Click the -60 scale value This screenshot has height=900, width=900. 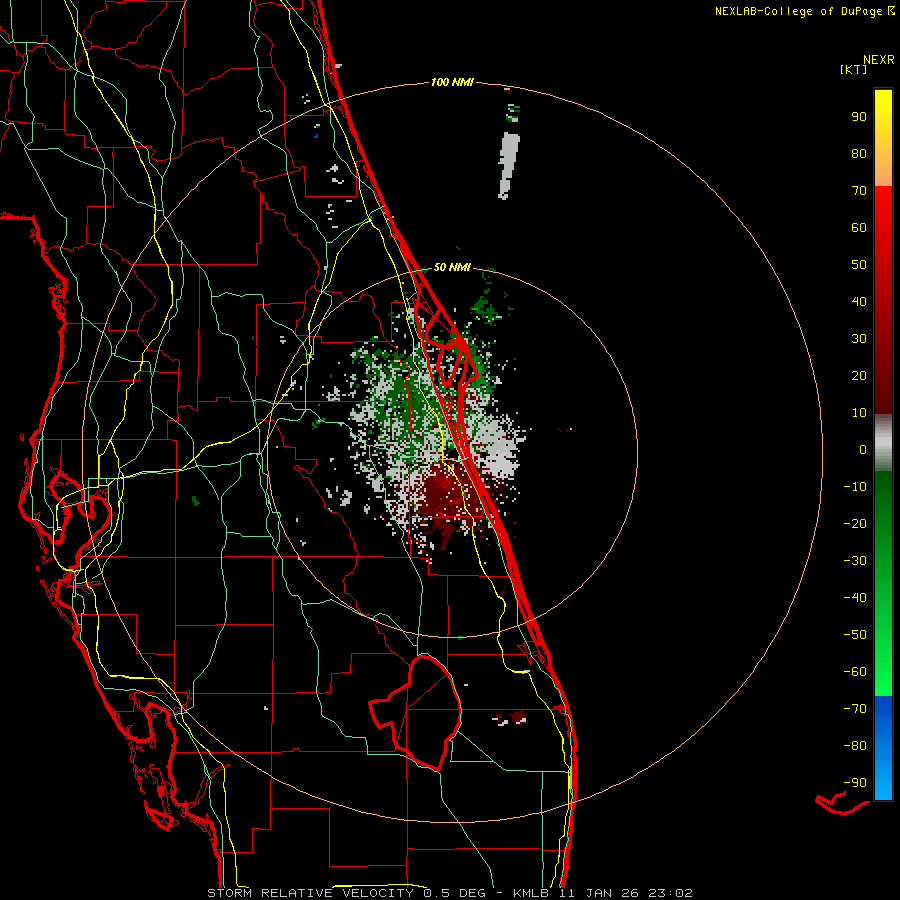(x=855, y=672)
